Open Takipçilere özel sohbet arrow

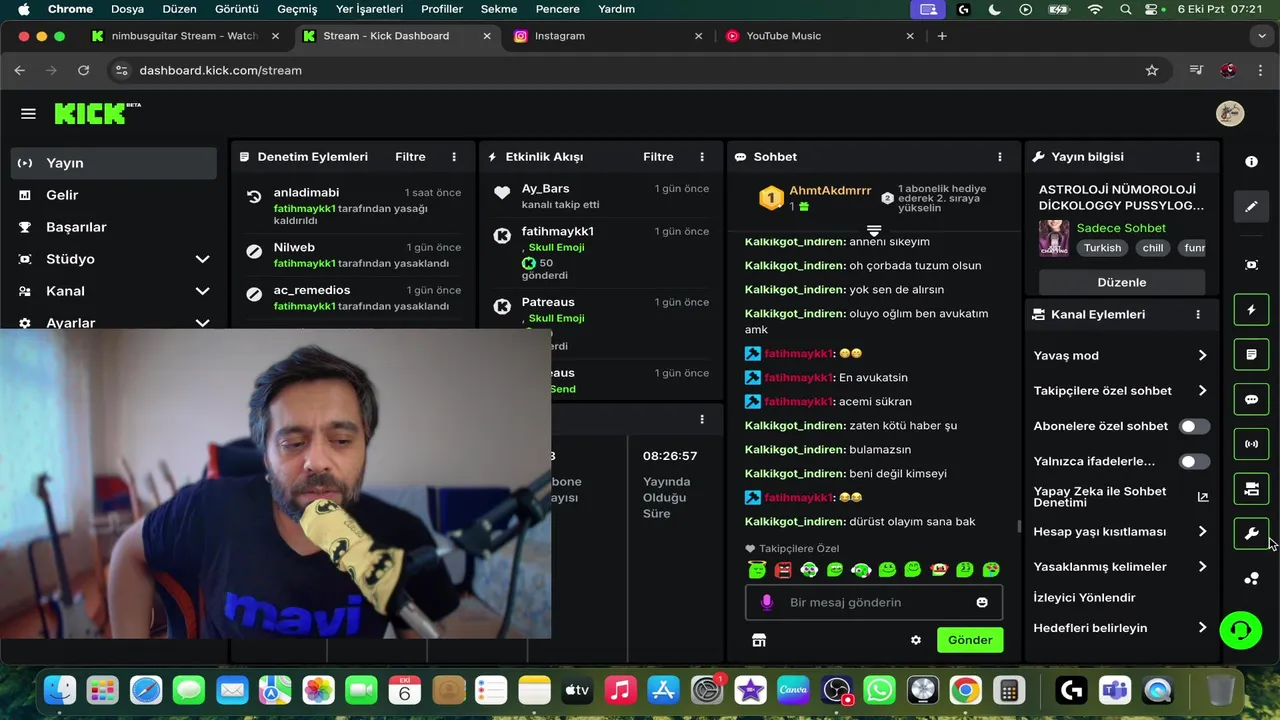(x=1202, y=391)
